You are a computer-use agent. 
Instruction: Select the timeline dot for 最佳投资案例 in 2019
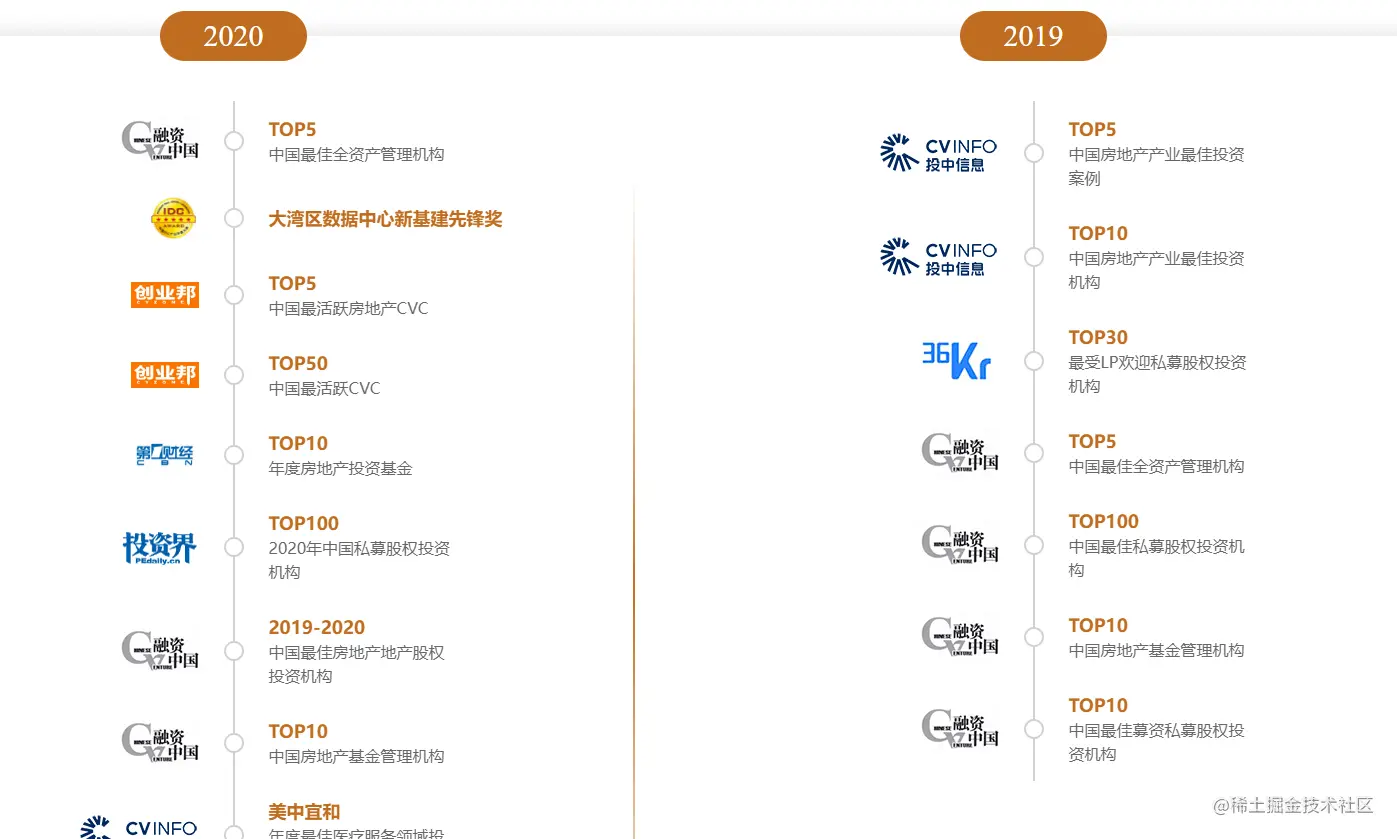coord(1034,153)
